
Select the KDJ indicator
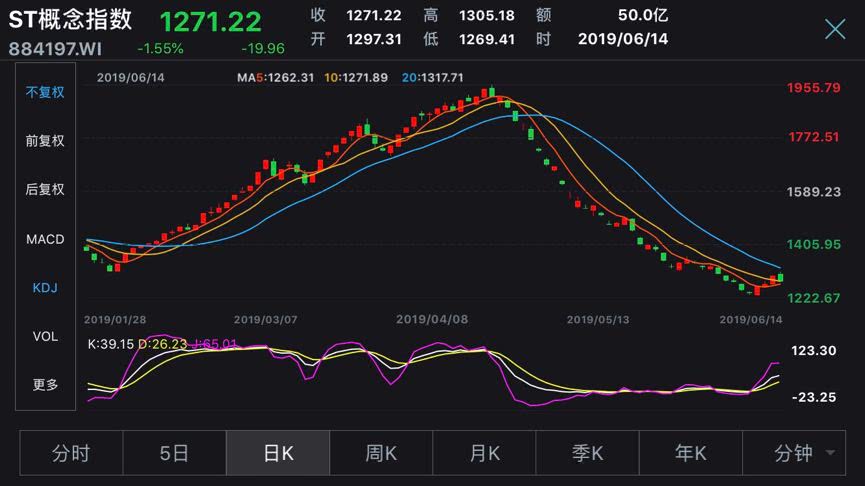[x=45, y=287]
